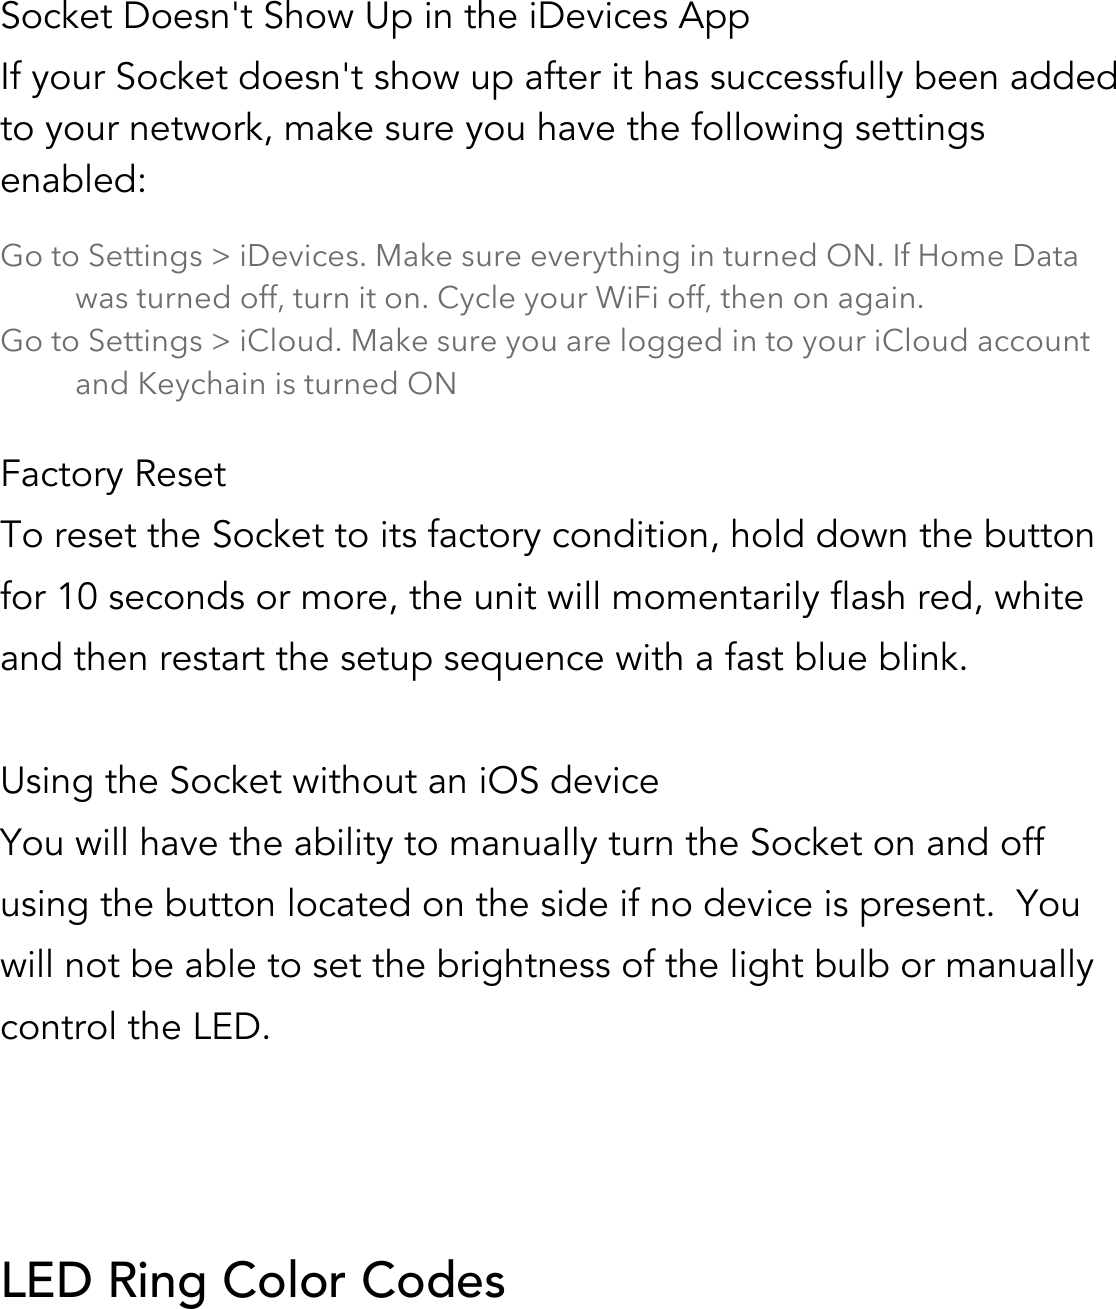Click the word 'enabled:' before the settings list
The width and height of the screenshot is (1116, 1309).
pyautogui.click(x=75, y=181)
